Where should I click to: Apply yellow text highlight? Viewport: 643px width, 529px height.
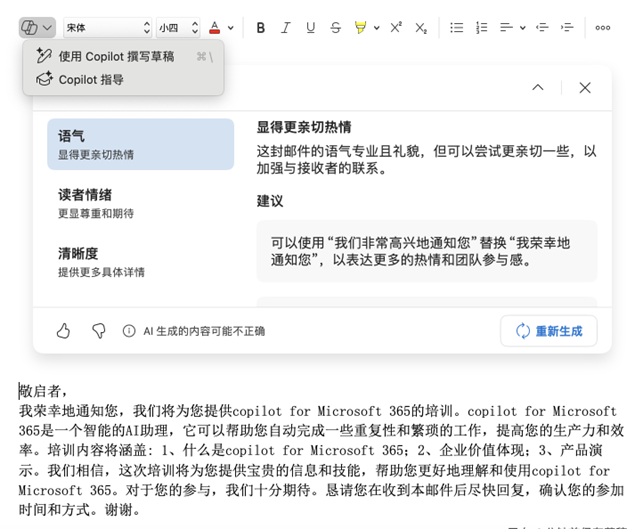[x=360, y=28]
